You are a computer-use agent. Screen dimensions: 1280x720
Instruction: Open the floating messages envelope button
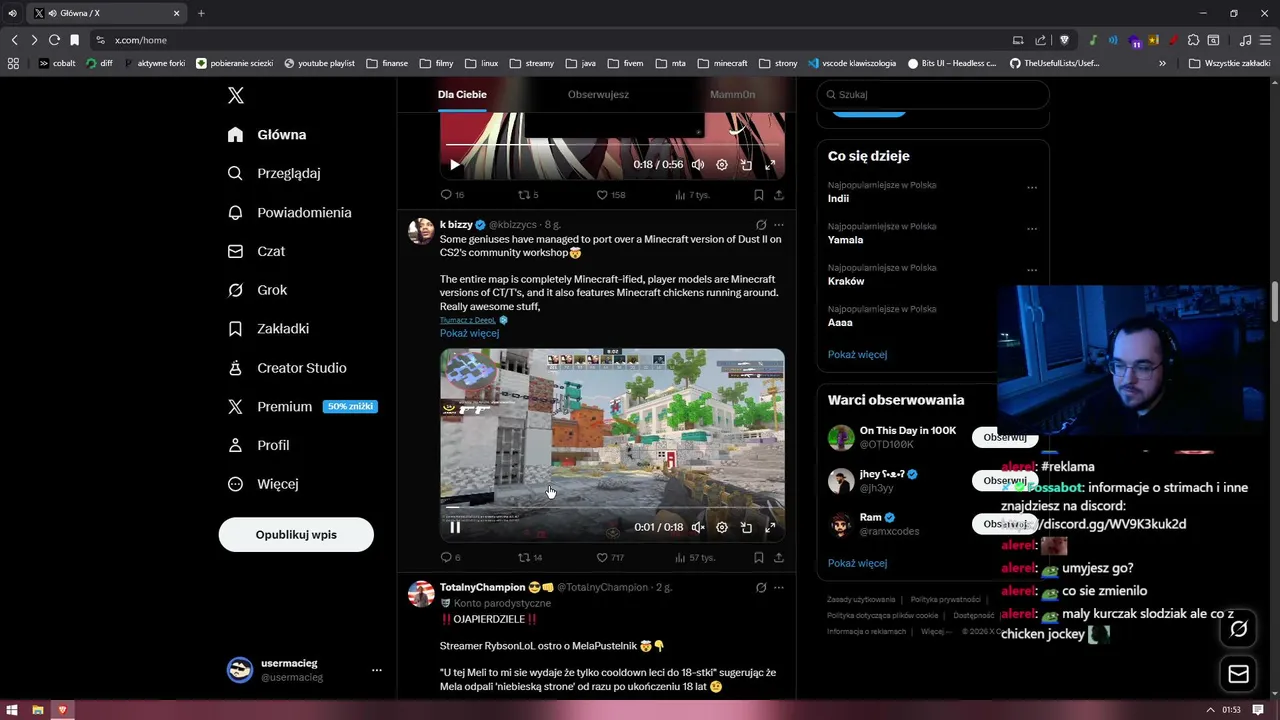pos(1238,674)
